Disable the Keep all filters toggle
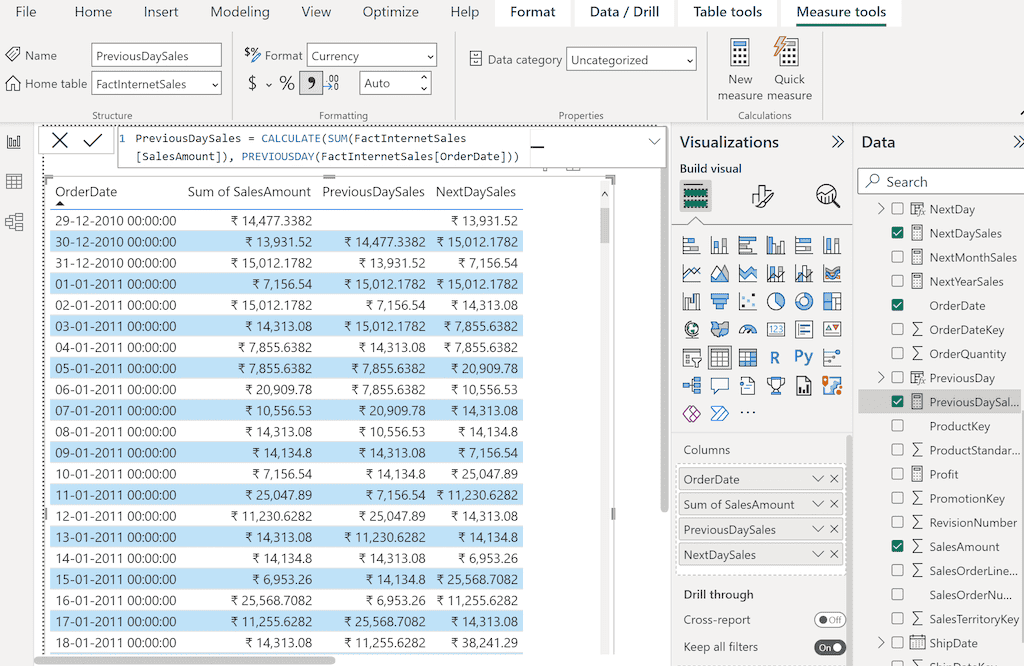The image size is (1024, 666). pyautogui.click(x=829, y=647)
